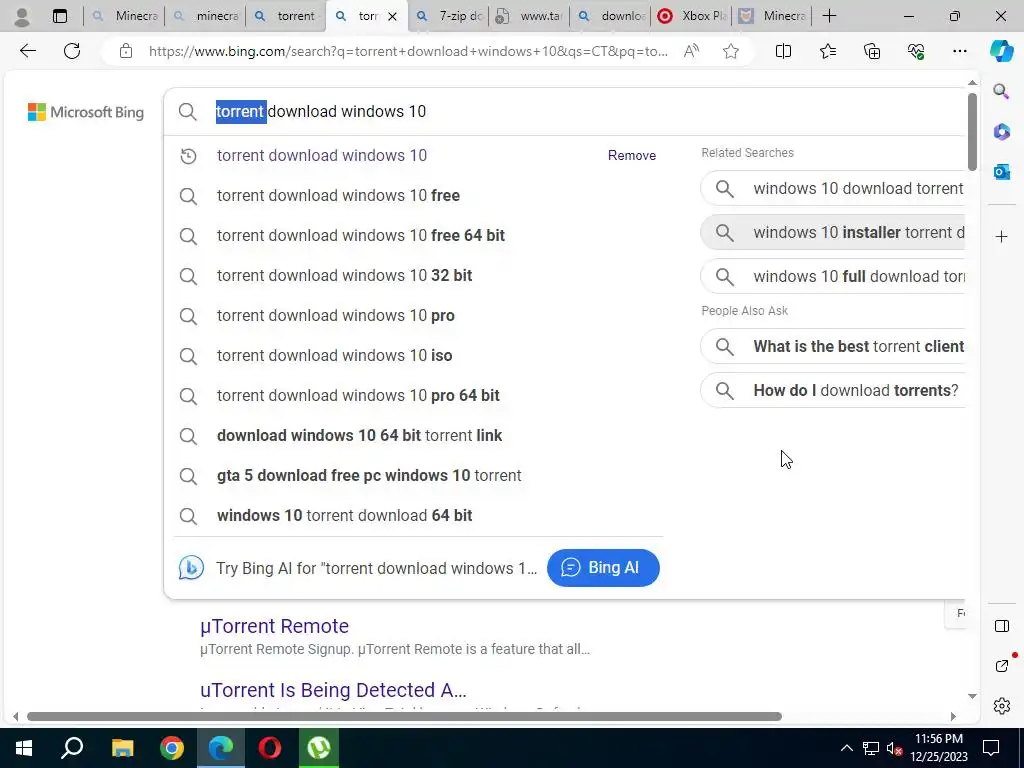Reload the page with the Refresh icon
Image resolution: width=1024 pixels, height=768 pixels.
pyautogui.click(x=72, y=51)
